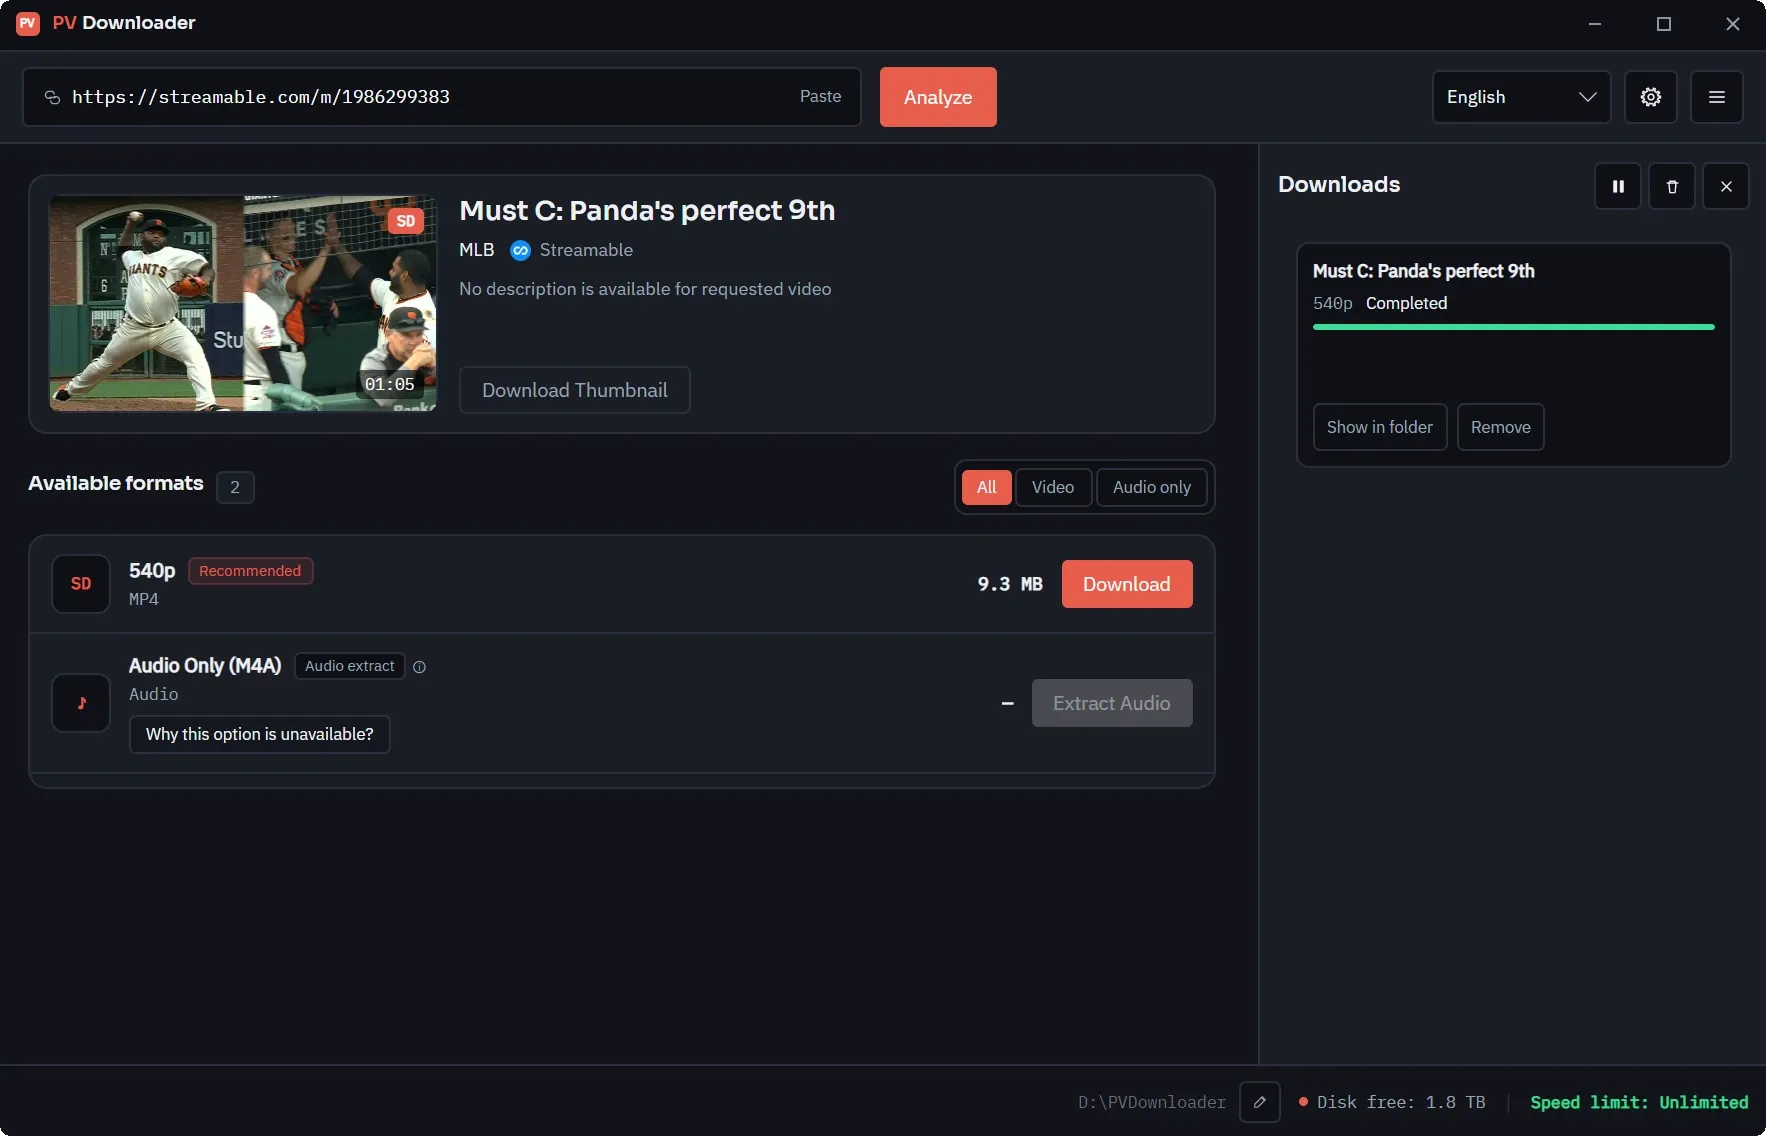Click the MLB channel name

[477, 250]
